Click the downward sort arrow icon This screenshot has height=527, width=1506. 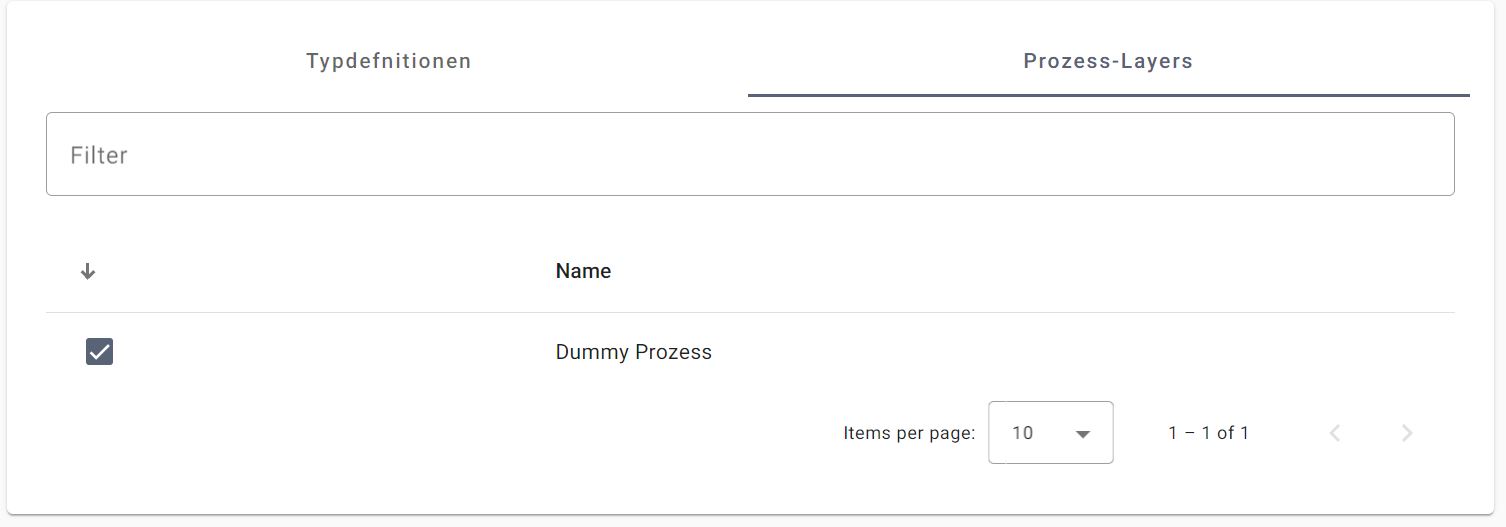88,271
